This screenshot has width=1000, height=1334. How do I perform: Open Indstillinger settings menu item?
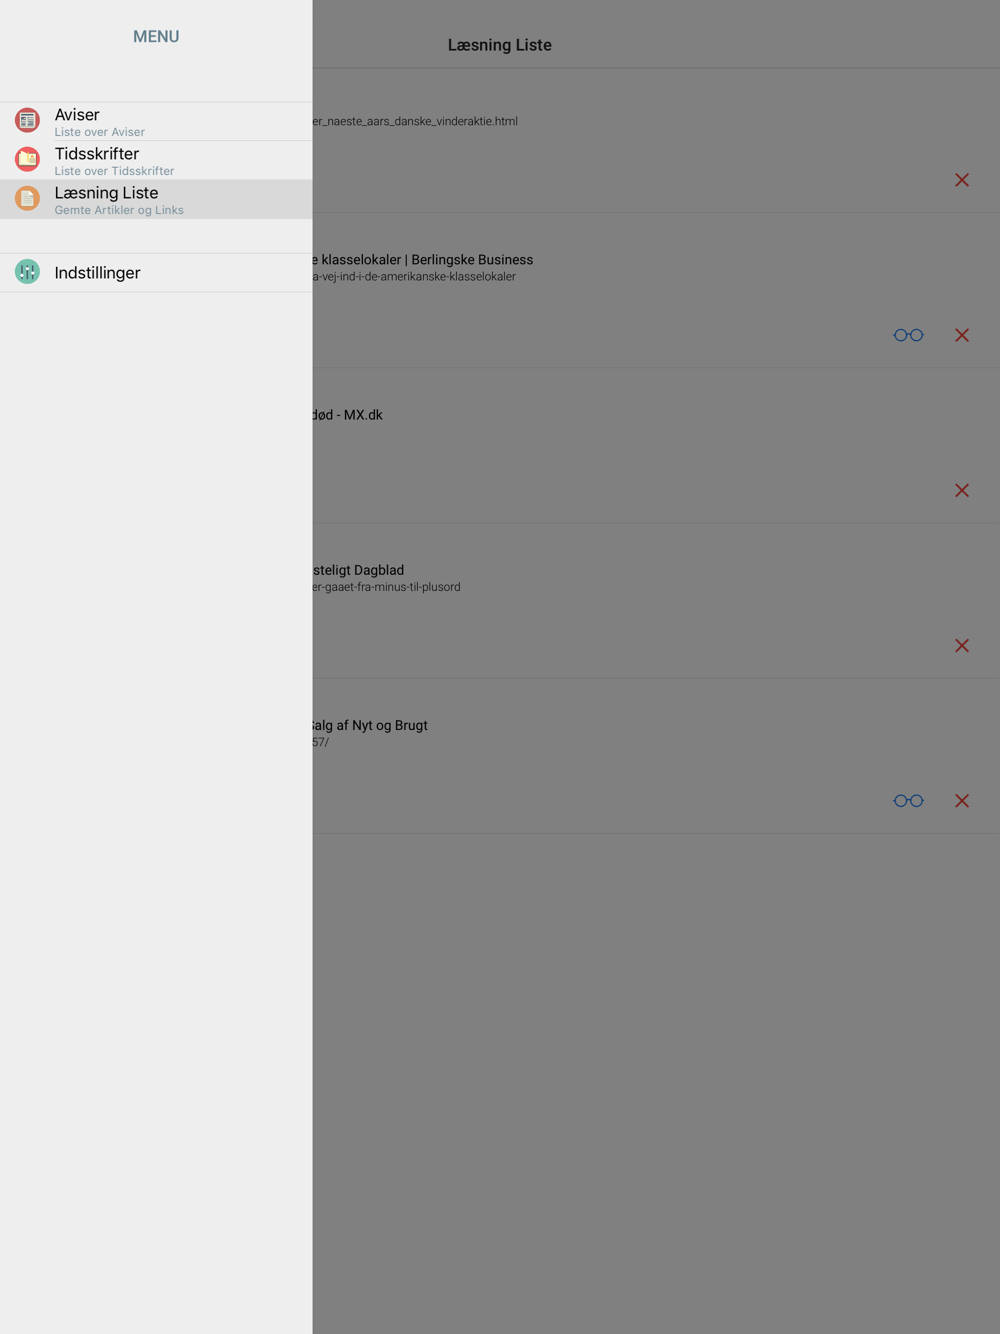coord(156,273)
